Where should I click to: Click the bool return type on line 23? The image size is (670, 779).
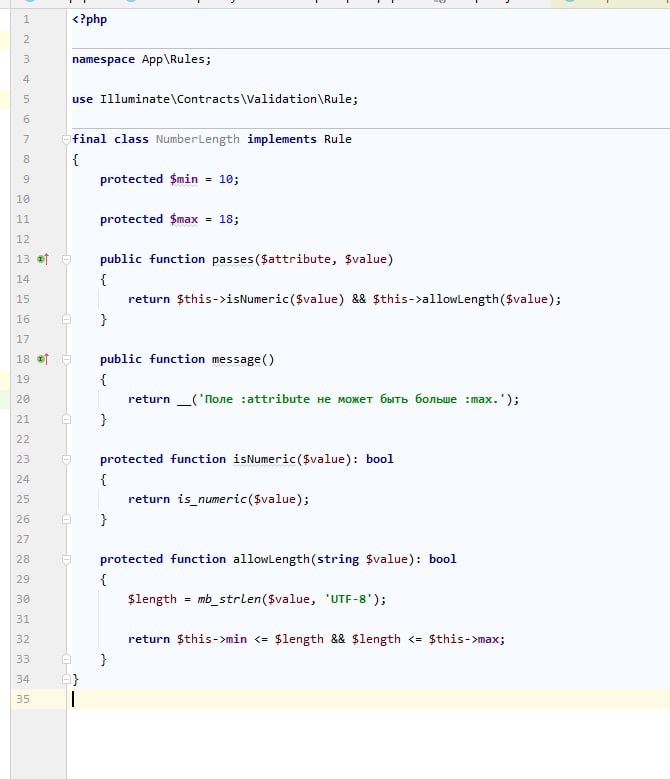point(379,459)
